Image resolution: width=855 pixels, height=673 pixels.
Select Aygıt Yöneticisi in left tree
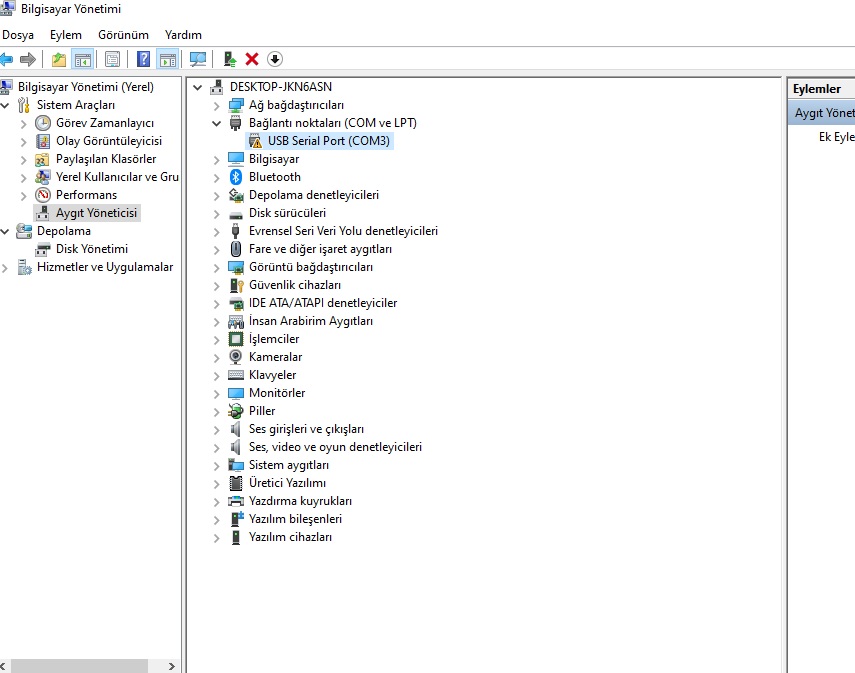pyautogui.click(x=96, y=213)
